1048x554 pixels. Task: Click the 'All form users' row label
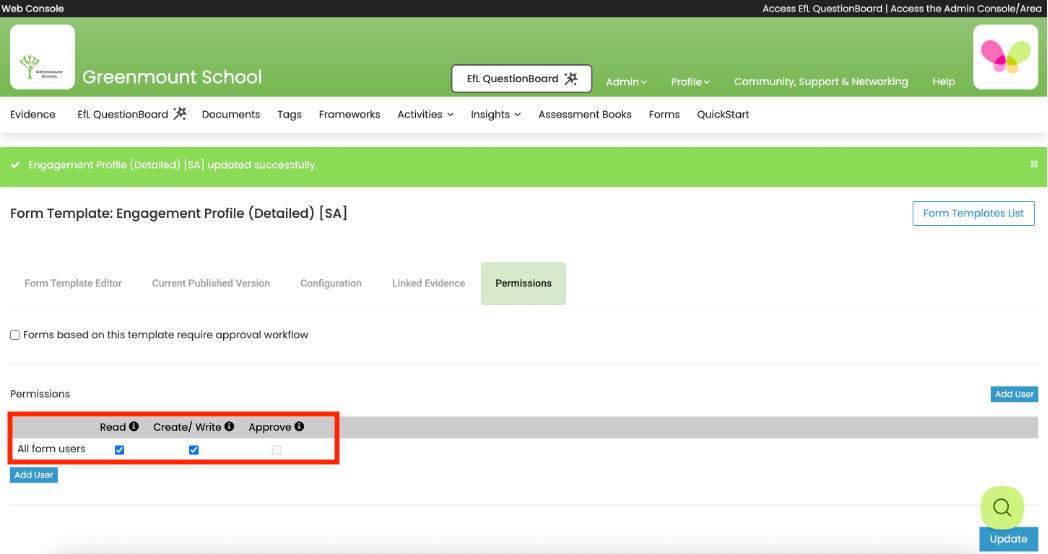coord(51,449)
